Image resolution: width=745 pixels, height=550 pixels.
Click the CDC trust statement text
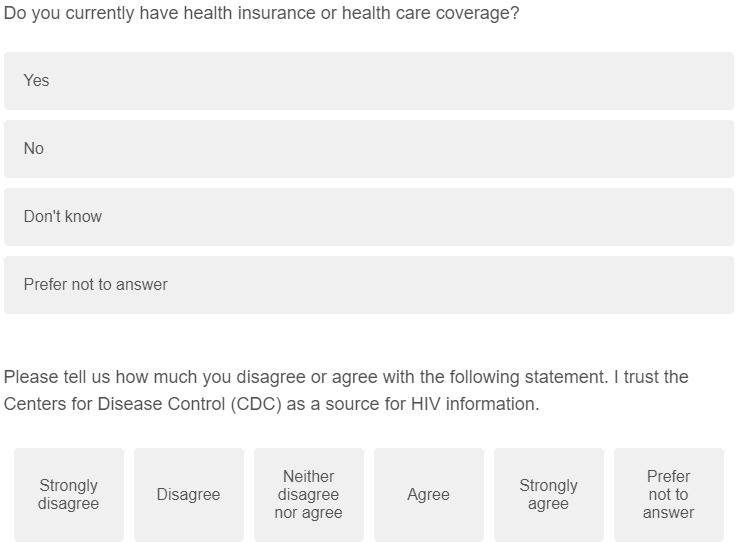[346, 391]
